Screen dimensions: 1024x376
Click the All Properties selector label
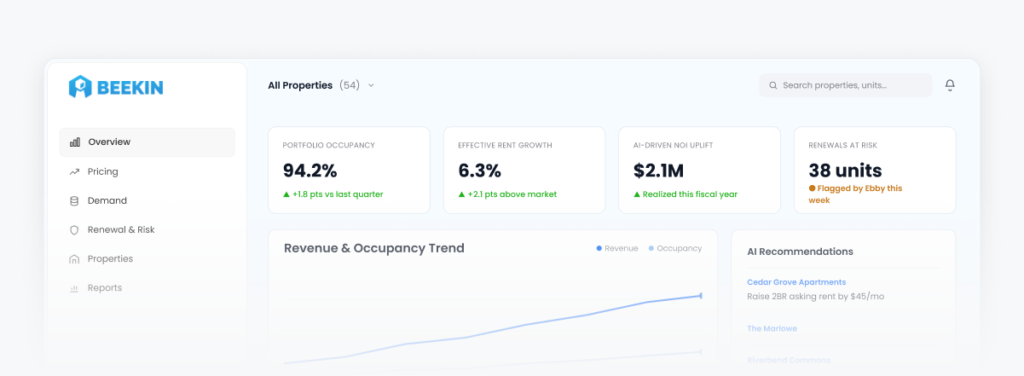click(x=300, y=86)
